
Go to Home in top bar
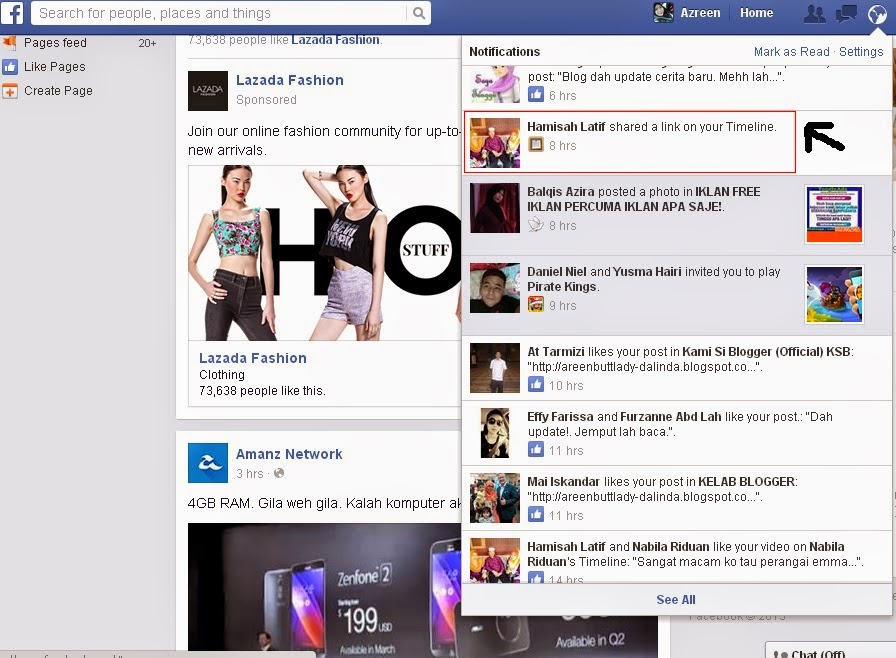coord(756,13)
